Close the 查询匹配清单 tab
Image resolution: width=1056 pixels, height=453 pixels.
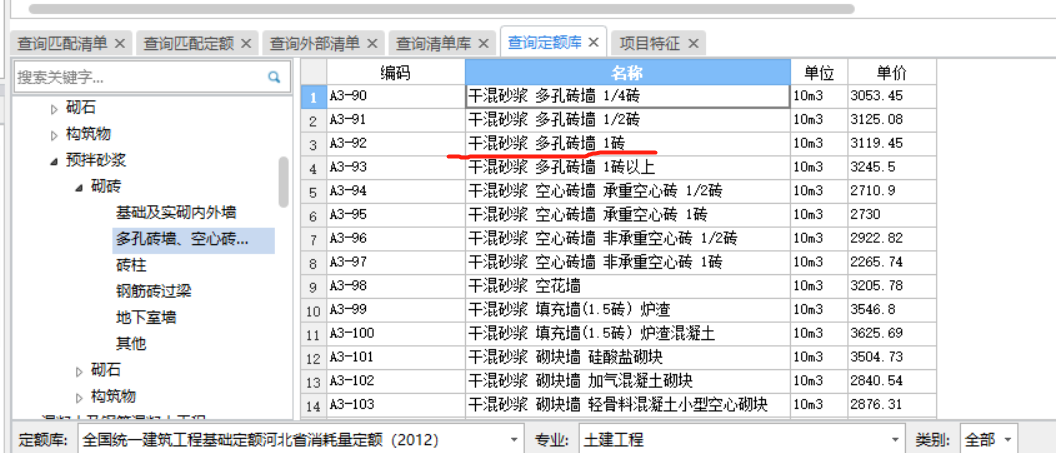[x=120, y=43]
